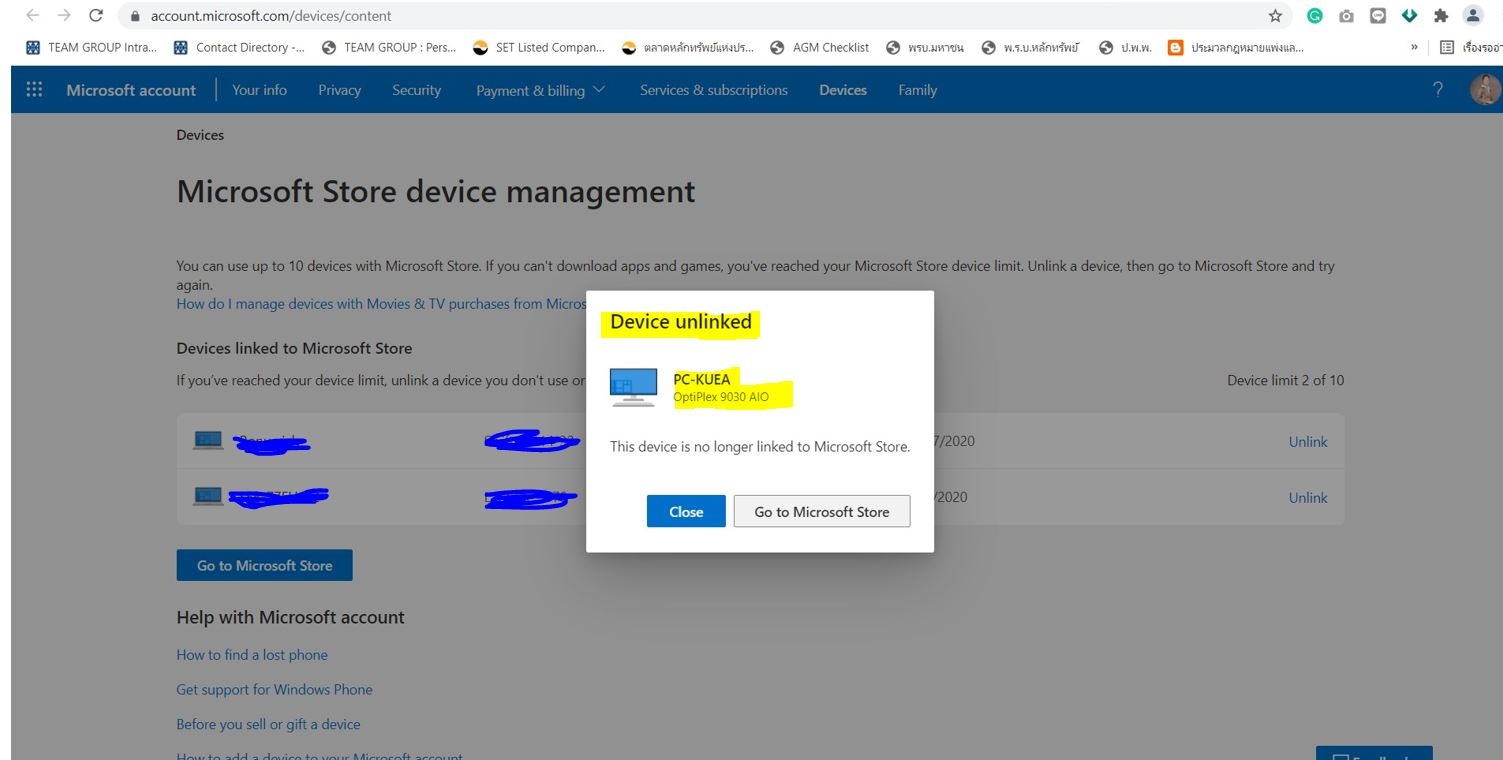1503x760 pixels.
Task: Click the Devices breadcrumb
Action: coord(200,135)
